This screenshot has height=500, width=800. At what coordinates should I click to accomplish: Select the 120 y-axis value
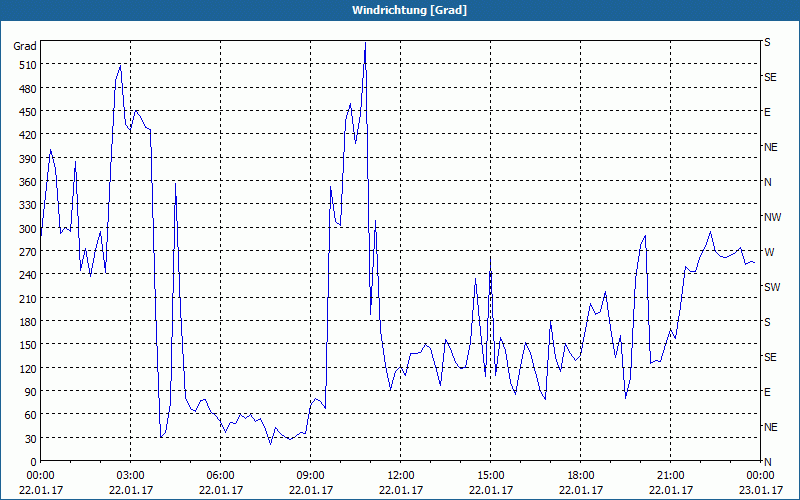click(x=27, y=368)
